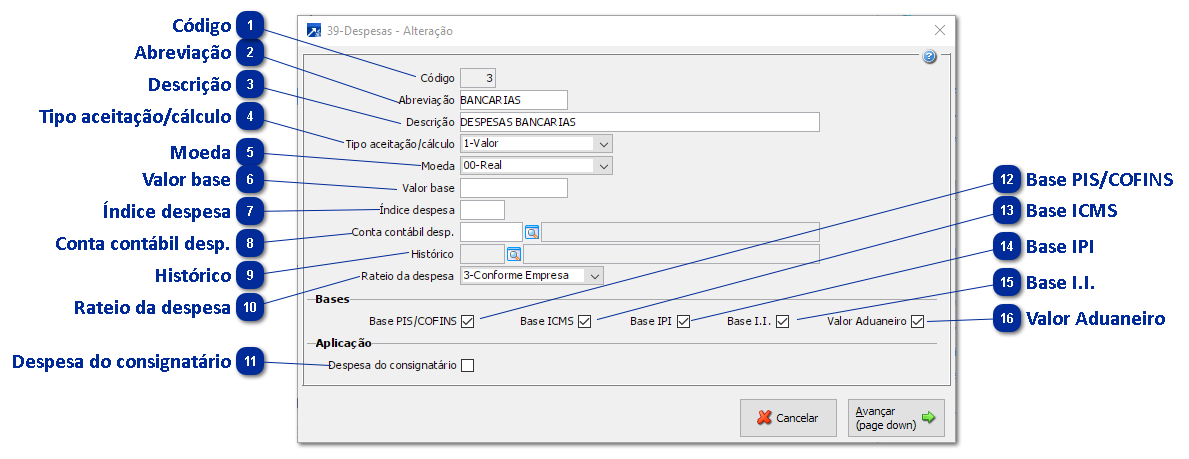Toggle the Base ICMS checkbox
Viewport: 1189px width, 459px height.
pyautogui.click(x=585, y=322)
